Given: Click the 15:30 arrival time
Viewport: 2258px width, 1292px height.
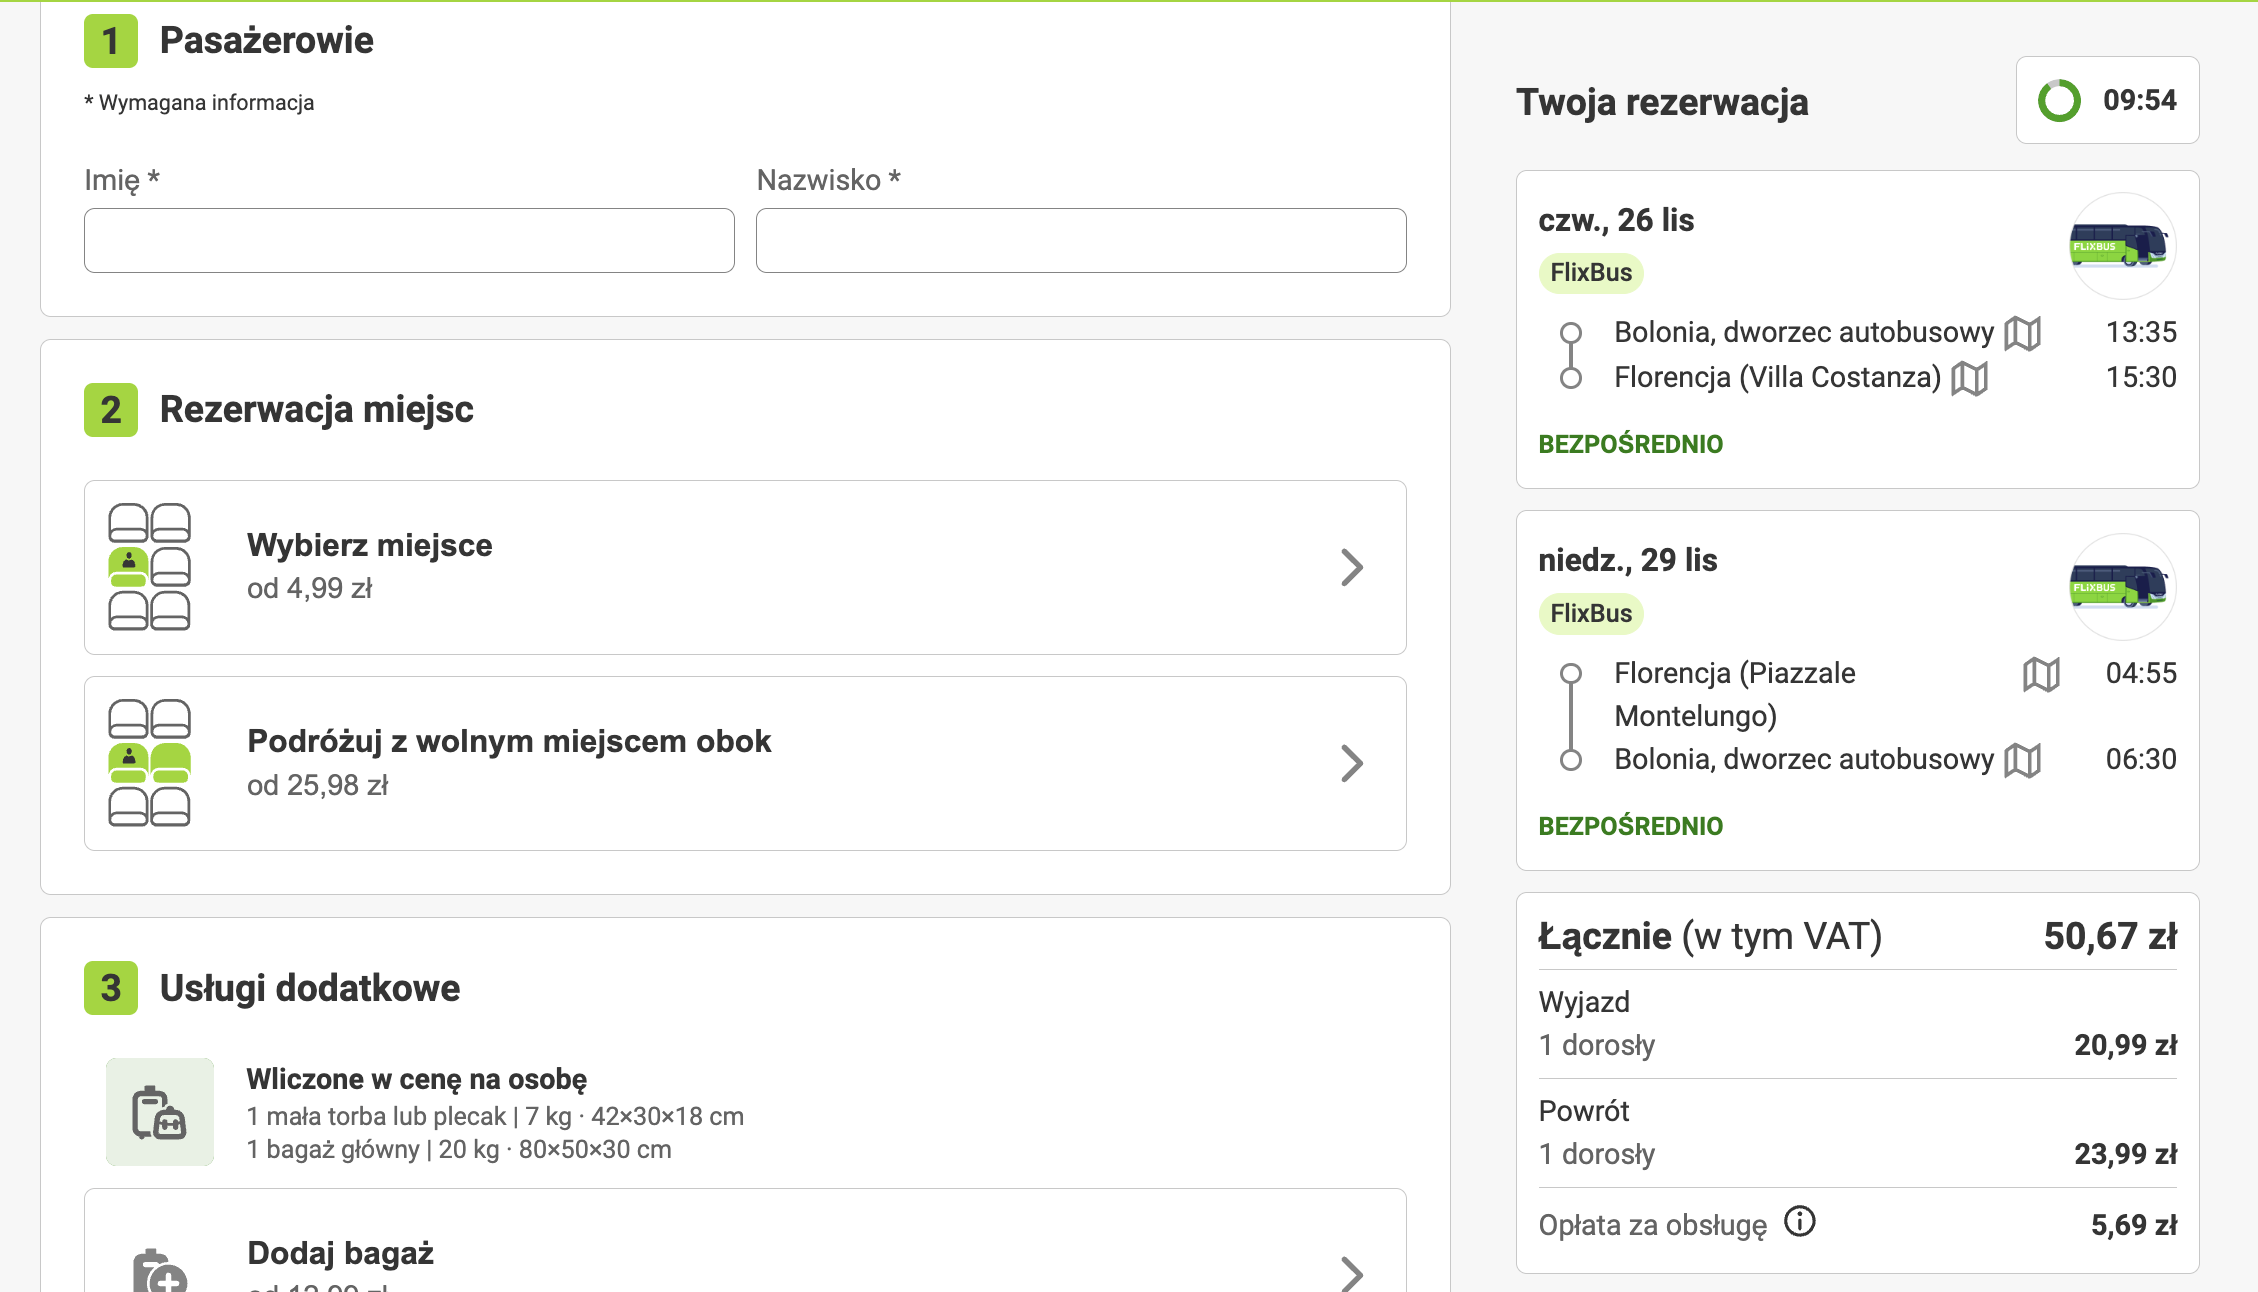Looking at the screenshot, I should [2141, 378].
